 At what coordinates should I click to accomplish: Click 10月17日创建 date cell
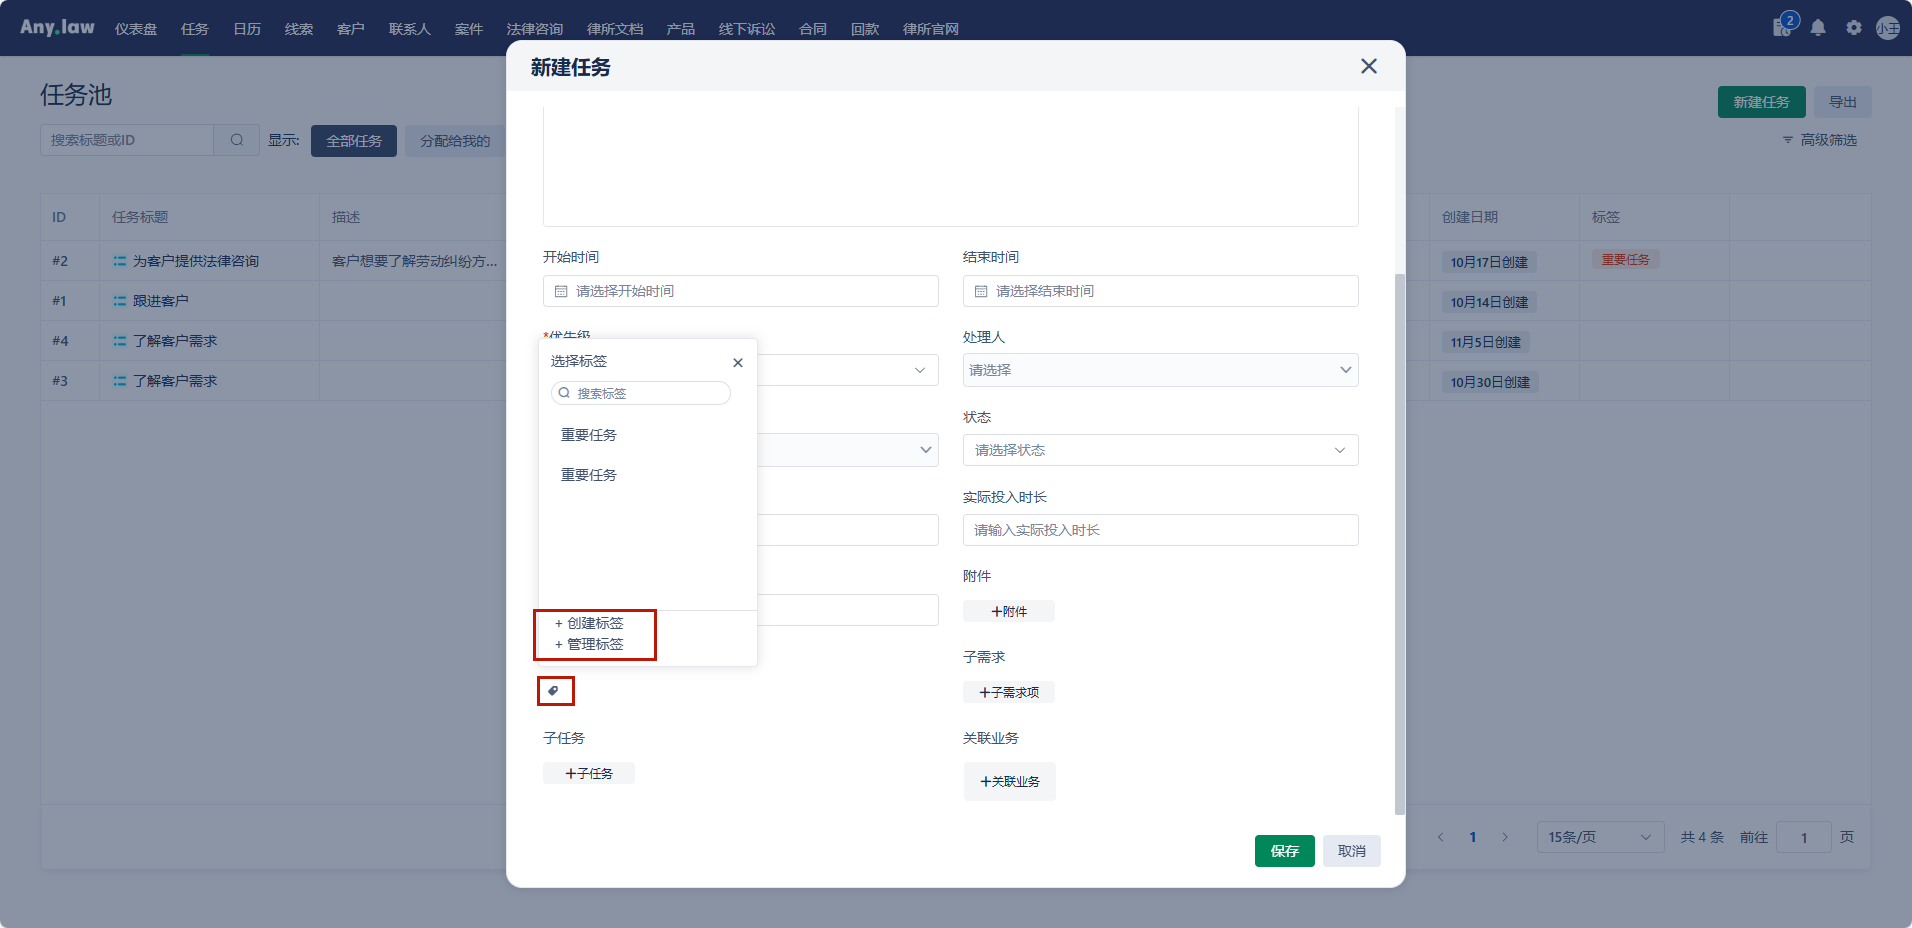tap(1489, 262)
